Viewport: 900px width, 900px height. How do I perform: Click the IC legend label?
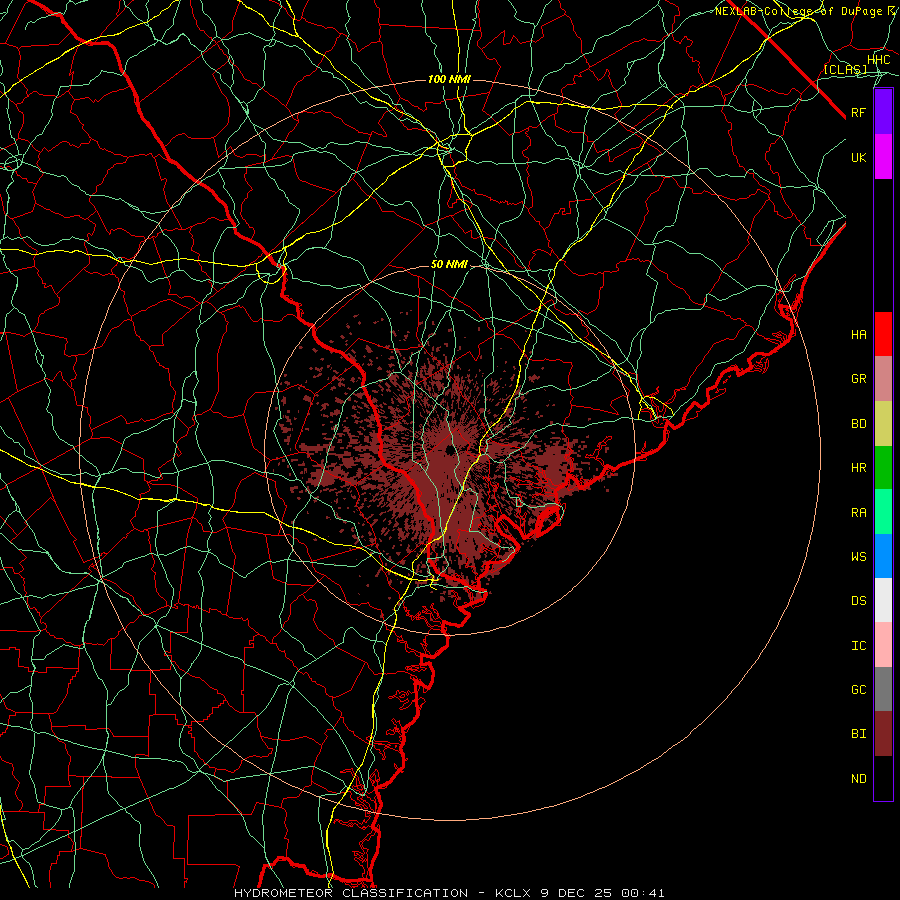(859, 646)
